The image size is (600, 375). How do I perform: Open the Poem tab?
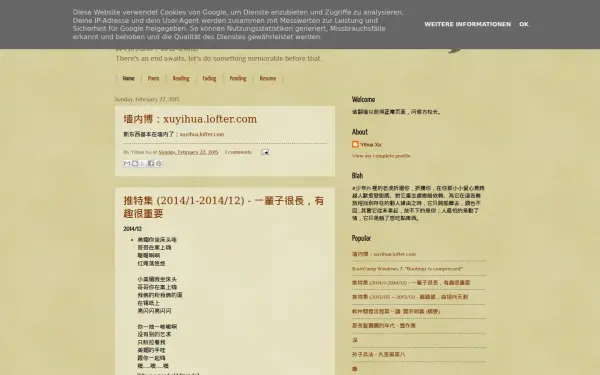point(153,78)
